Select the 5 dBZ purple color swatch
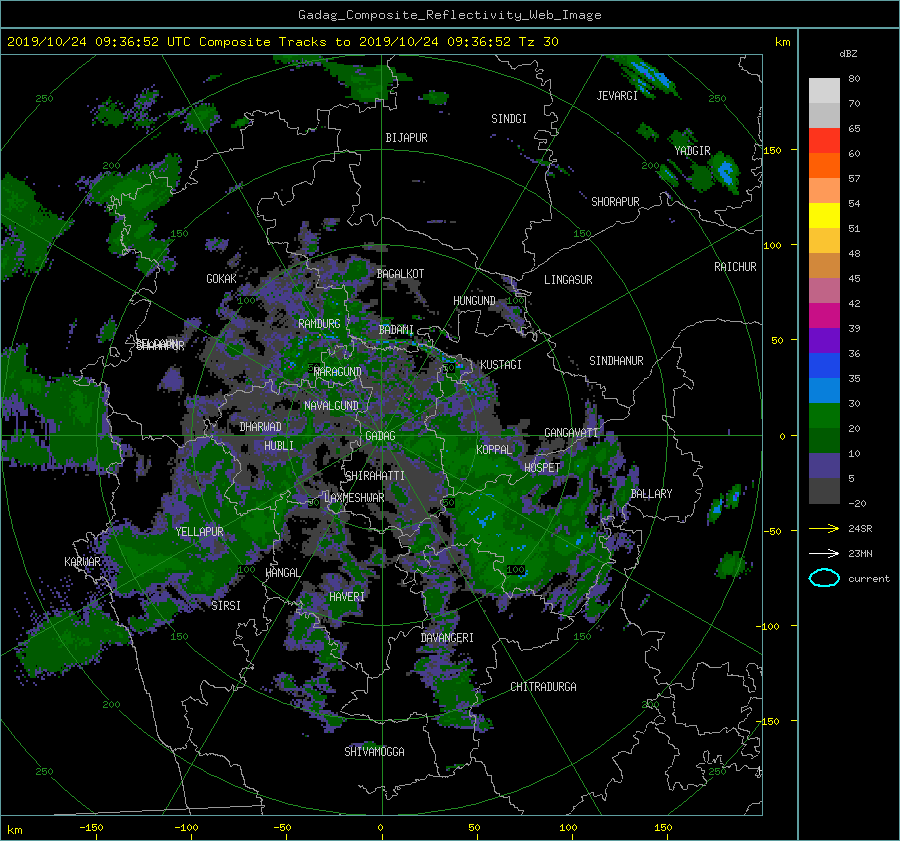The width and height of the screenshot is (900, 841). pyautogui.click(x=824, y=465)
